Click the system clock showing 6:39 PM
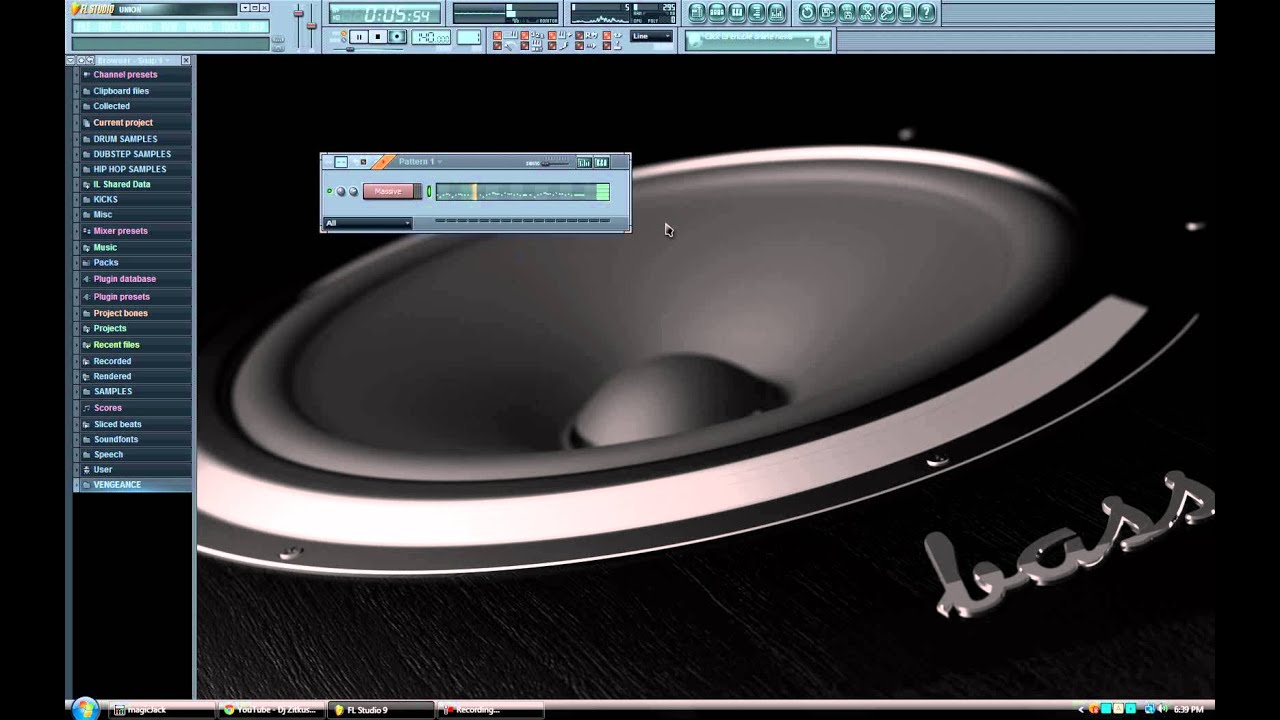Viewport: 1280px width, 720px height. tap(1188, 710)
